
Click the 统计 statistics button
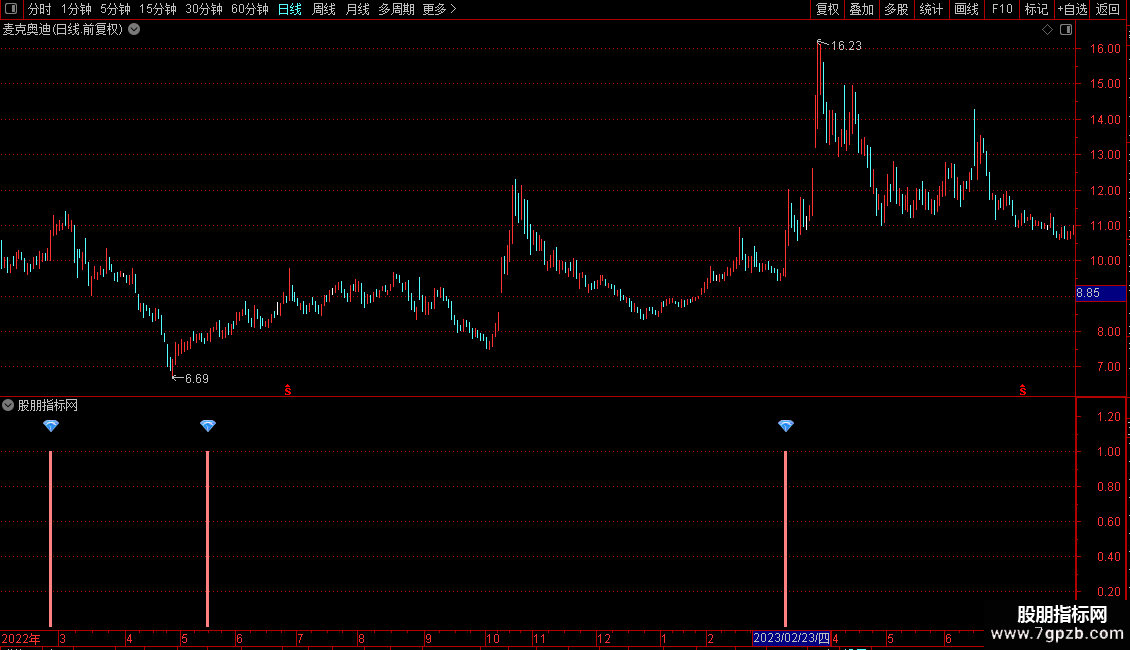tap(930, 9)
